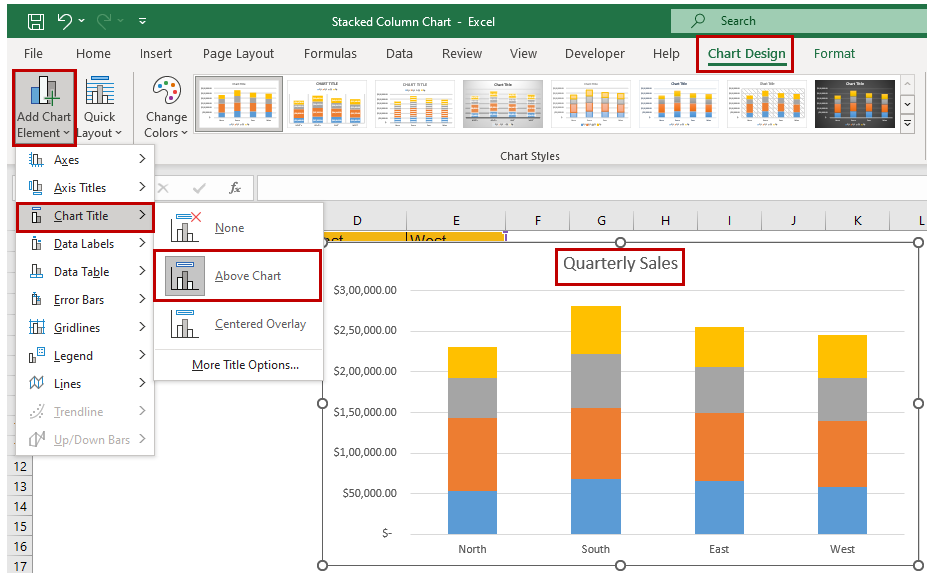Select the hatched background chart style thumbnail
This screenshot has width=932, height=578.
click(767, 104)
